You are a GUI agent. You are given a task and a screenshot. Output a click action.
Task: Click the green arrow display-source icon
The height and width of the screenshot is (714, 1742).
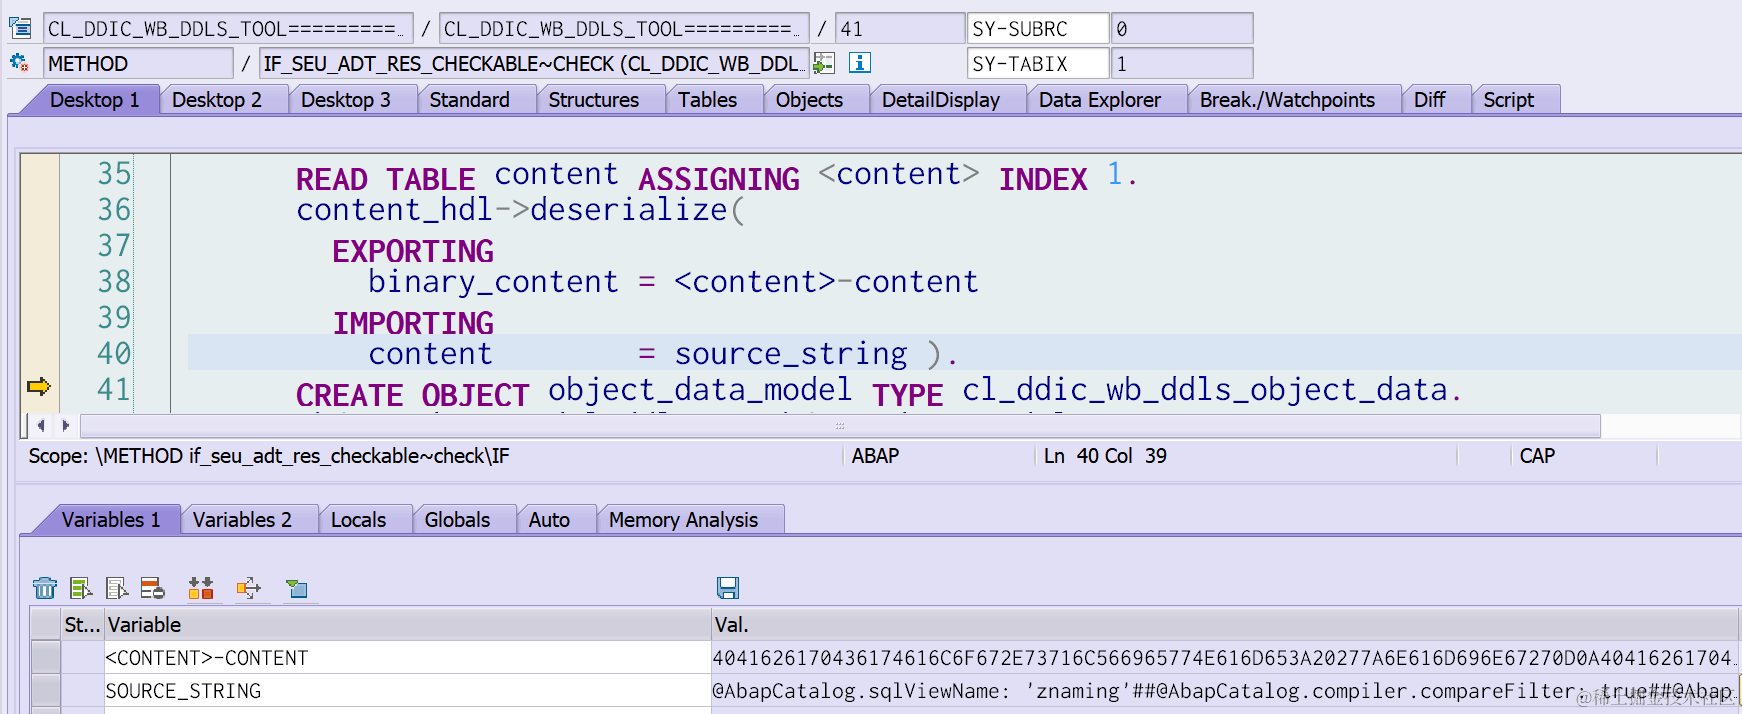click(824, 63)
